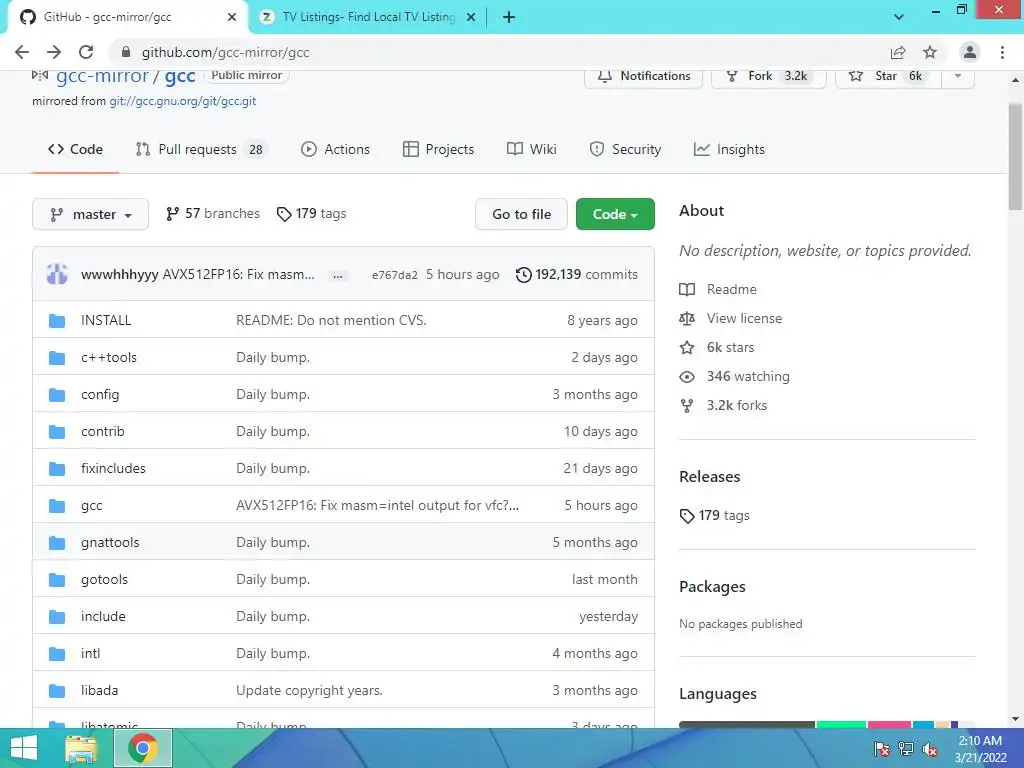
Task: Open the c++tools folder
Action: 108,357
